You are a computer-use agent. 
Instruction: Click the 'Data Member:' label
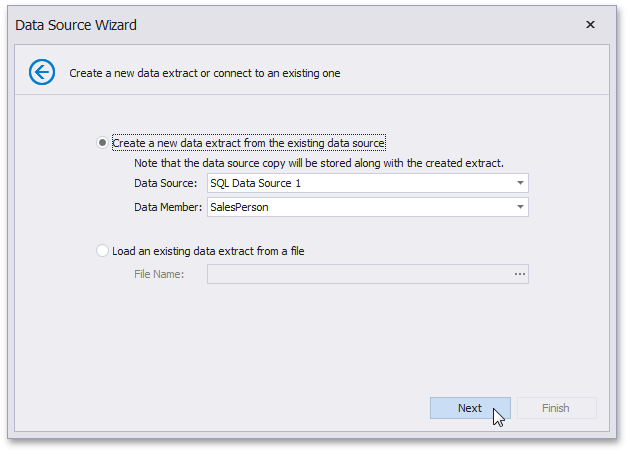[x=167, y=207]
